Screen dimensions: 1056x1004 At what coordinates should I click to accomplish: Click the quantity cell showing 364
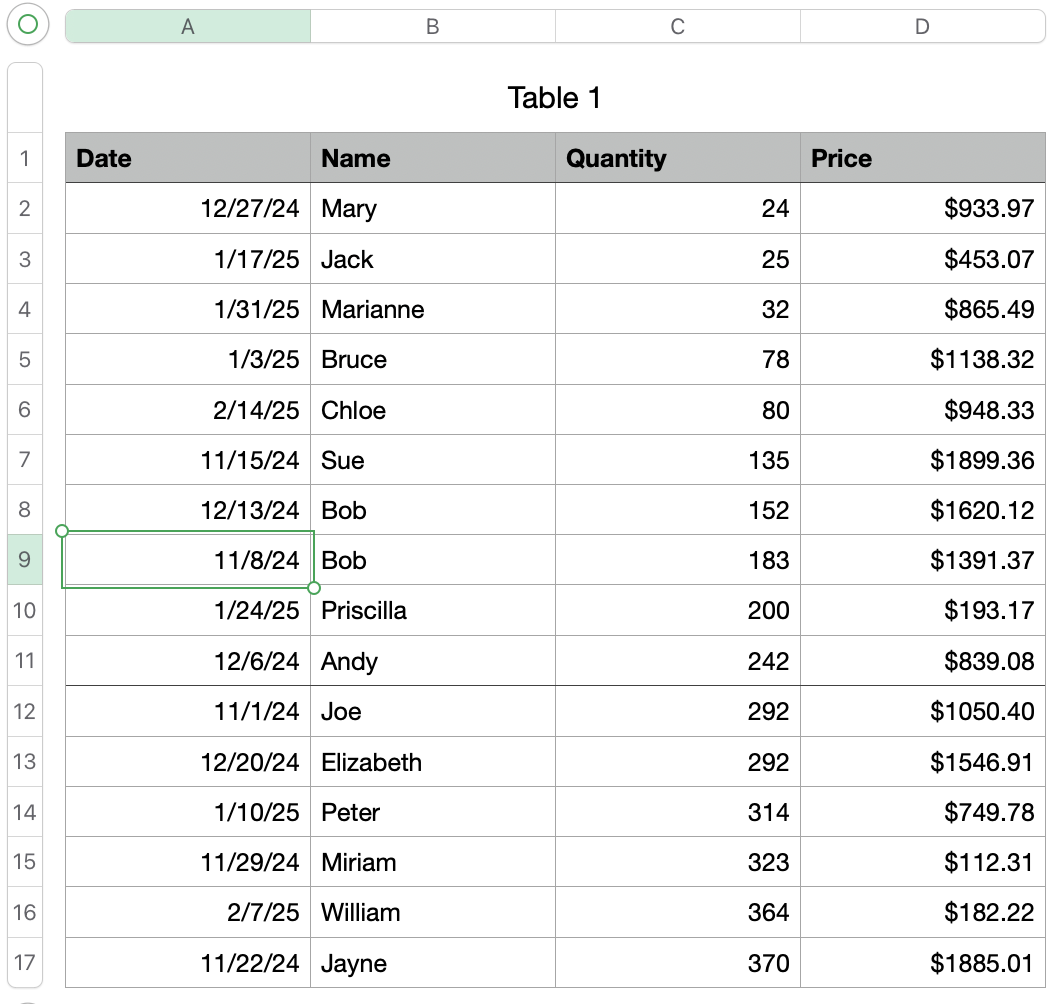click(678, 912)
